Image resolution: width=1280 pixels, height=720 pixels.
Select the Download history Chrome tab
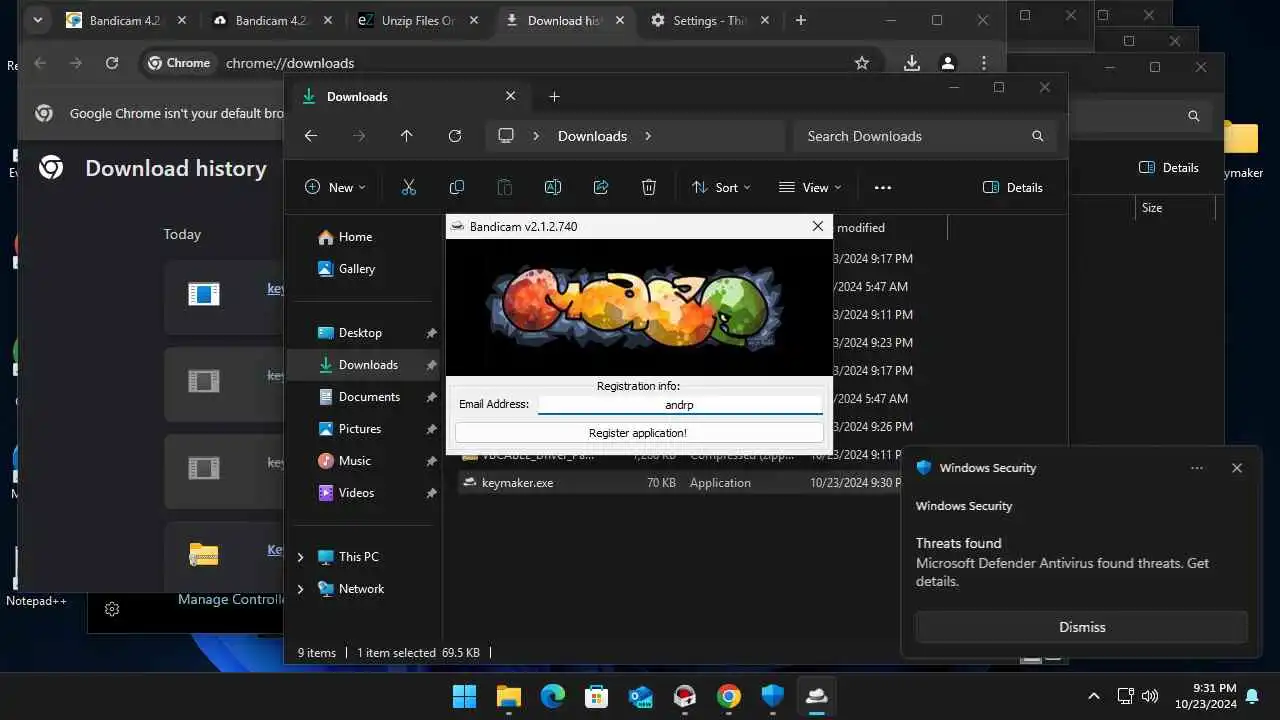(563, 20)
